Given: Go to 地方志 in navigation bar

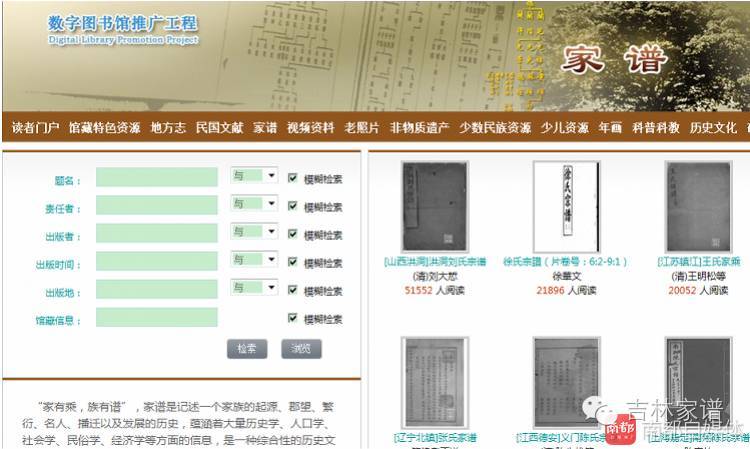Looking at the screenshot, I should tap(168, 128).
